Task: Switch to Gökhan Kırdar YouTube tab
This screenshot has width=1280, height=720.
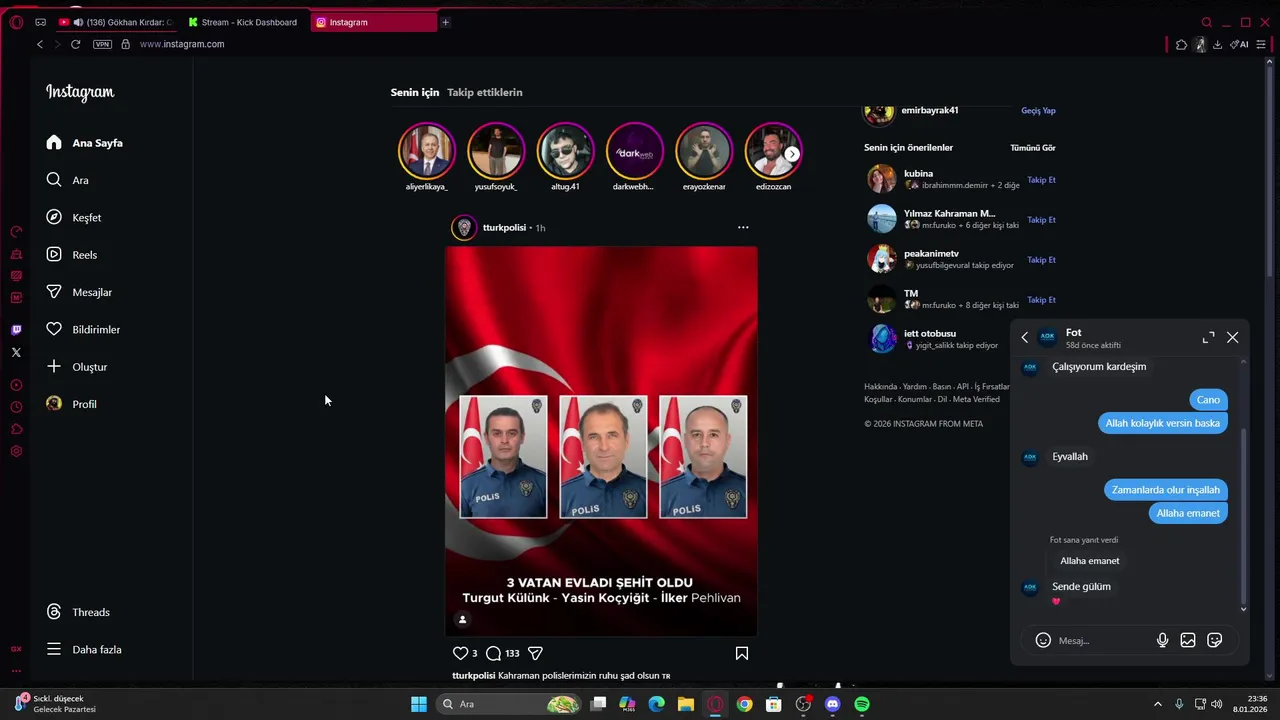Action: tap(116, 22)
